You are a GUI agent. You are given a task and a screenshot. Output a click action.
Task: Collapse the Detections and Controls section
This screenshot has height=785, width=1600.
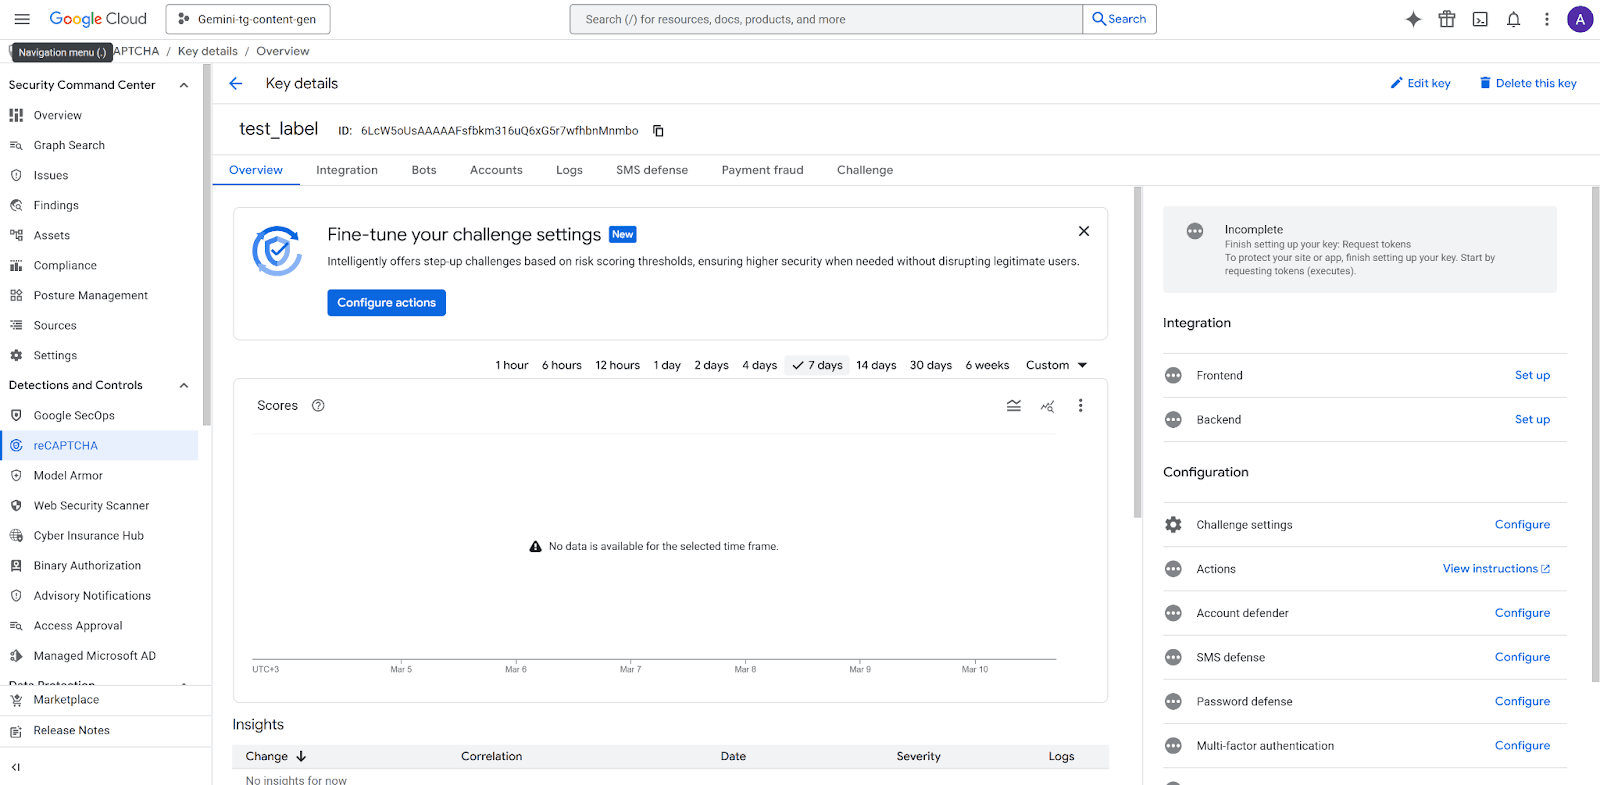[x=184, y=386]
